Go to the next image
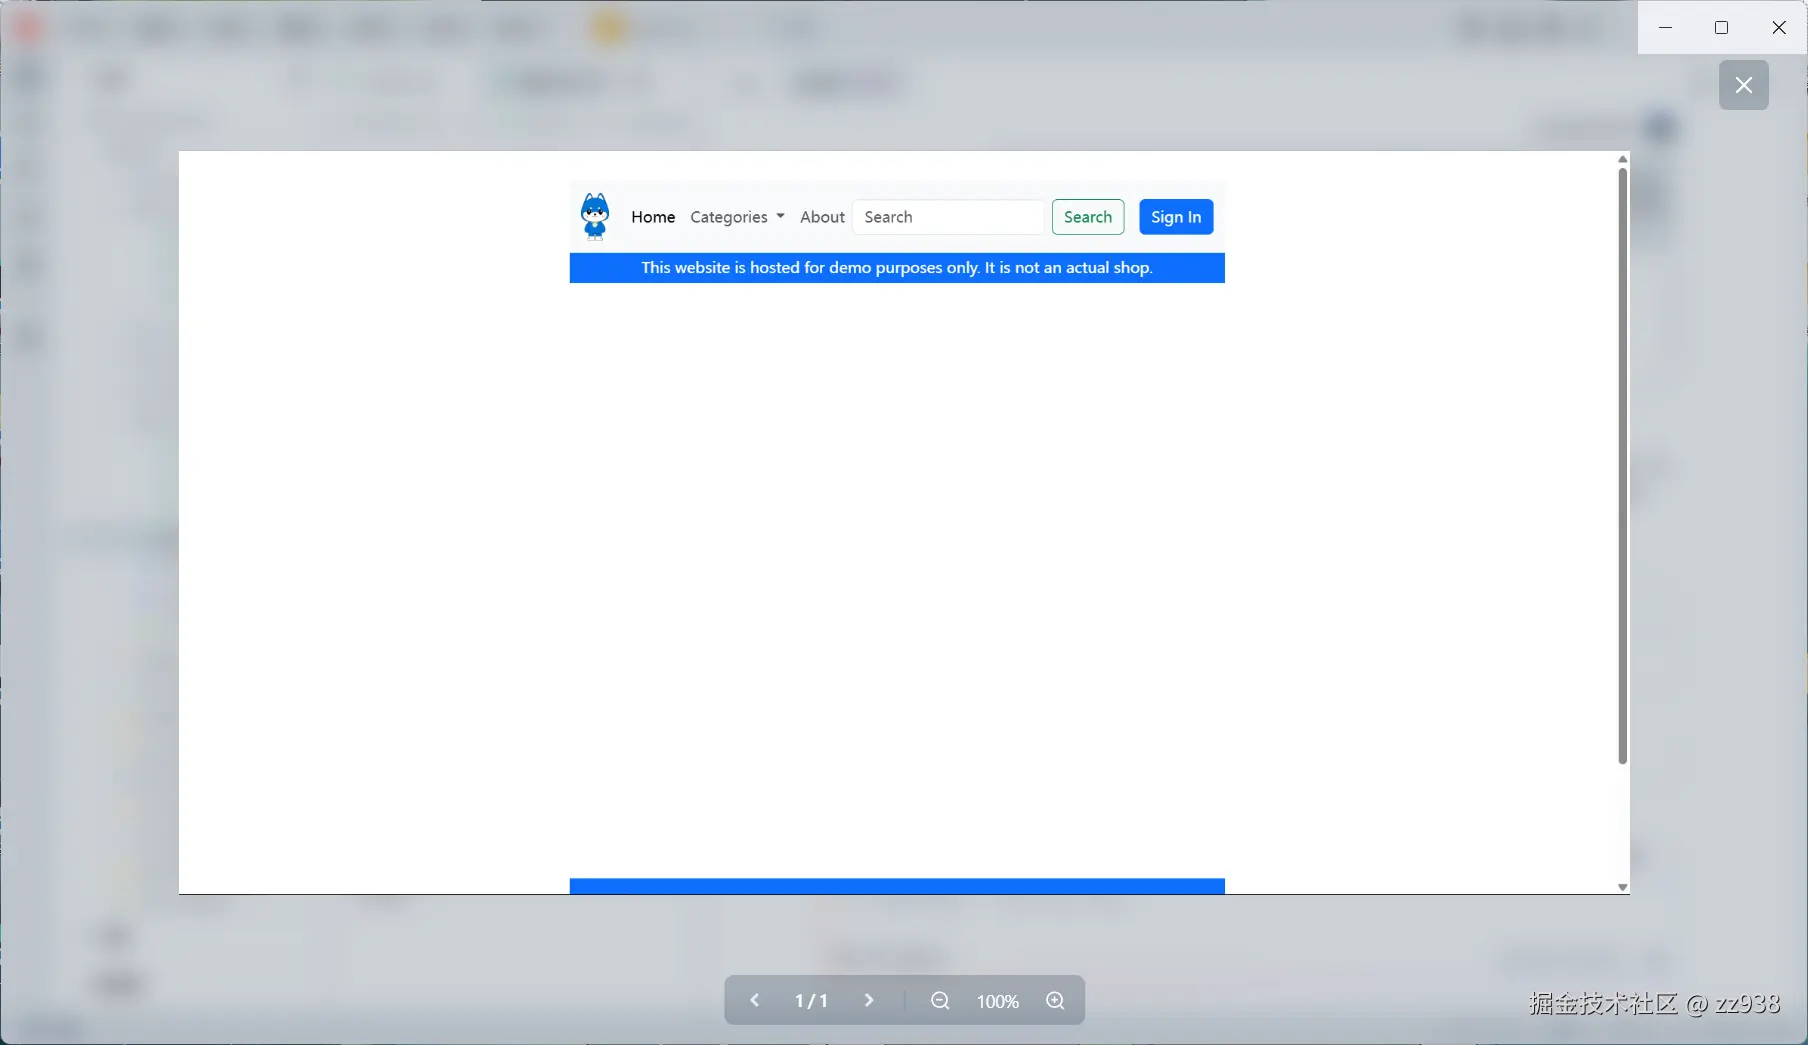The height and width of the screenshot is (1045, 1808). point(869,1001)
